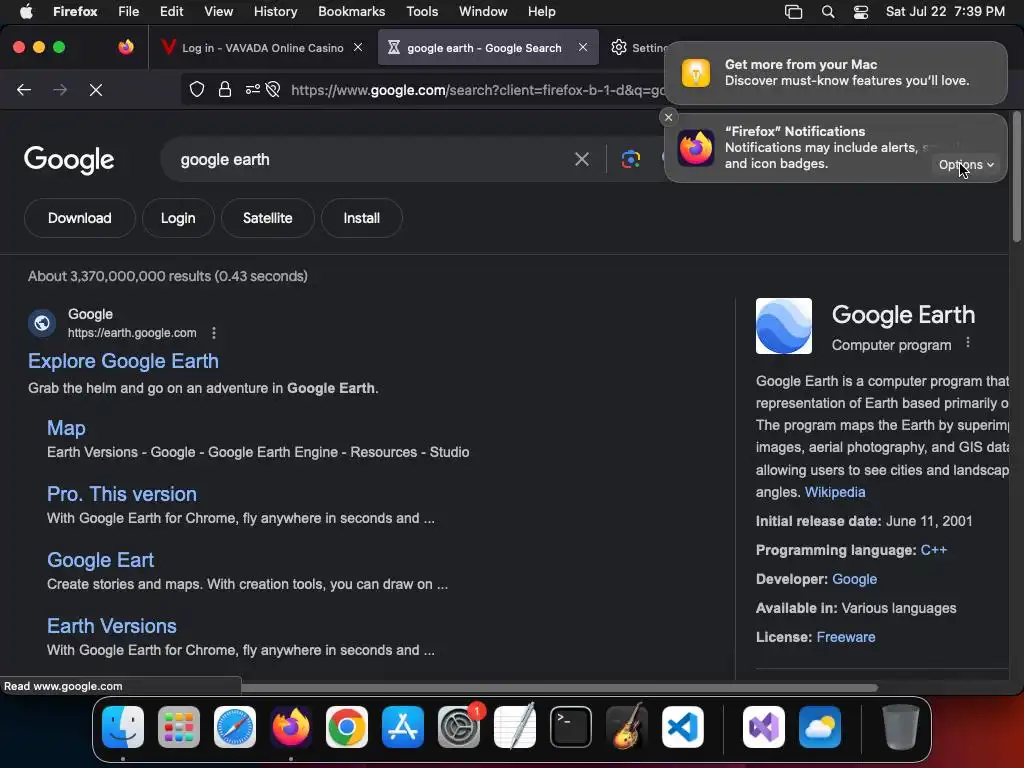Open the Pro. This version sitelink

(x=121, y=494)
